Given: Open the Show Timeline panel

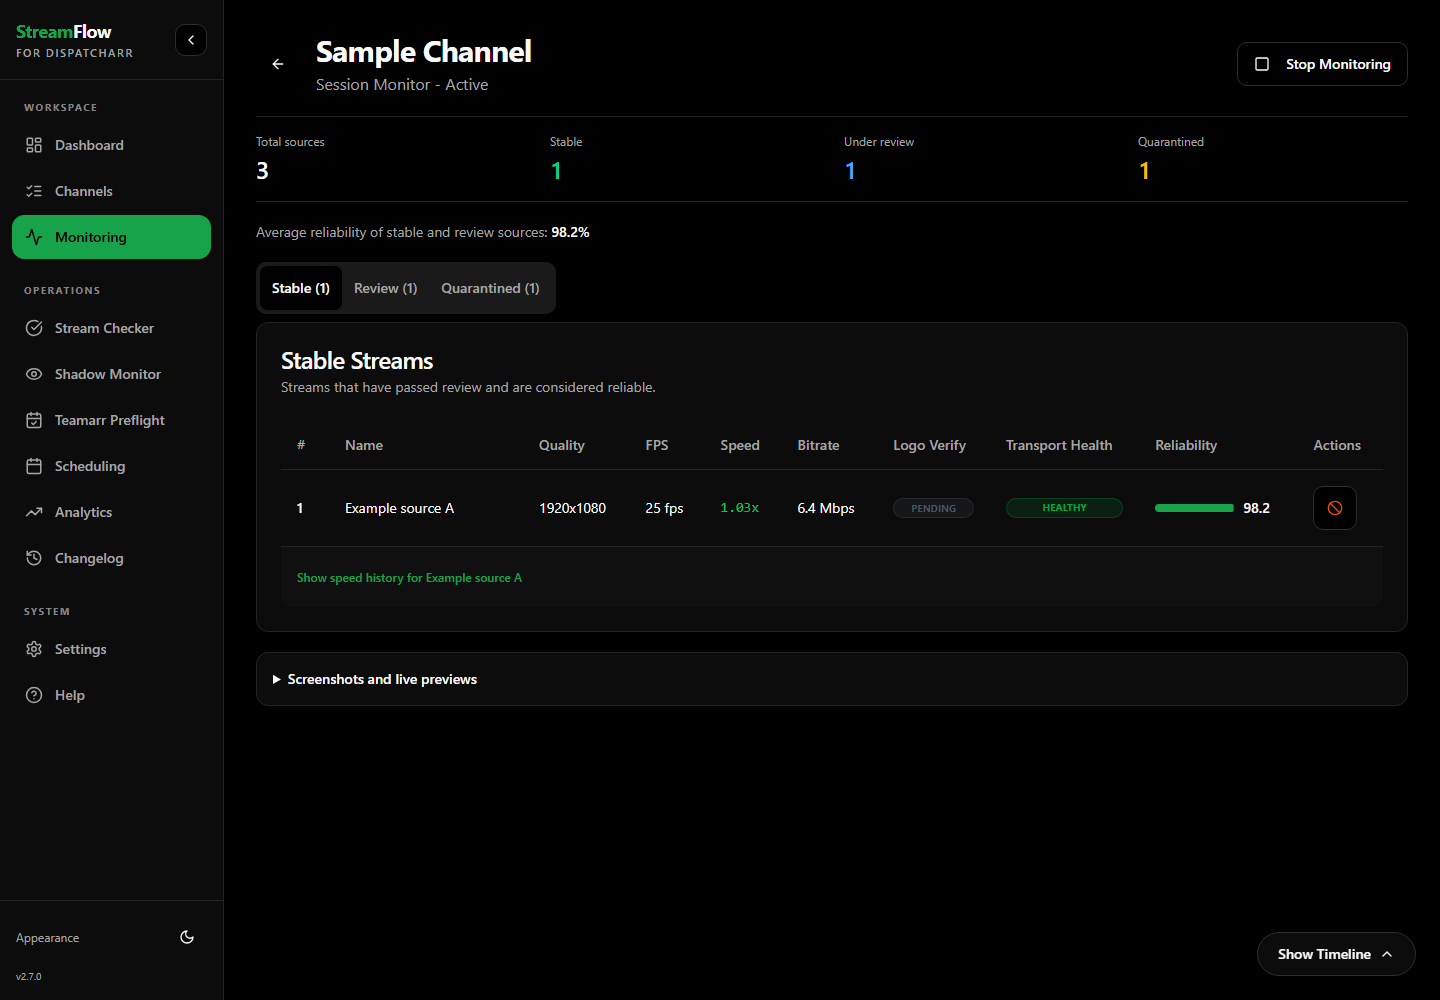Looking at the screenshot, I should pos(1336,954).
